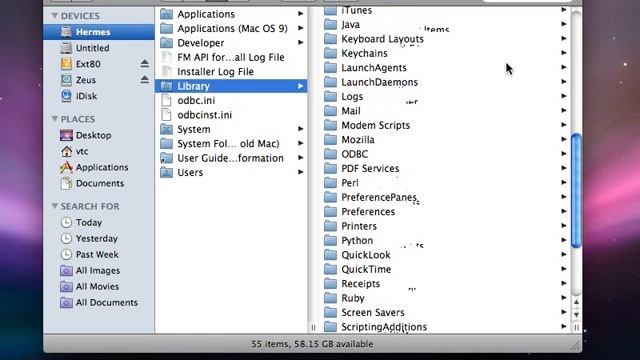The width and height of the screenshot is (640, 360).
Task: Select the Ext80 external drive icon
Action: click(66, 64)
